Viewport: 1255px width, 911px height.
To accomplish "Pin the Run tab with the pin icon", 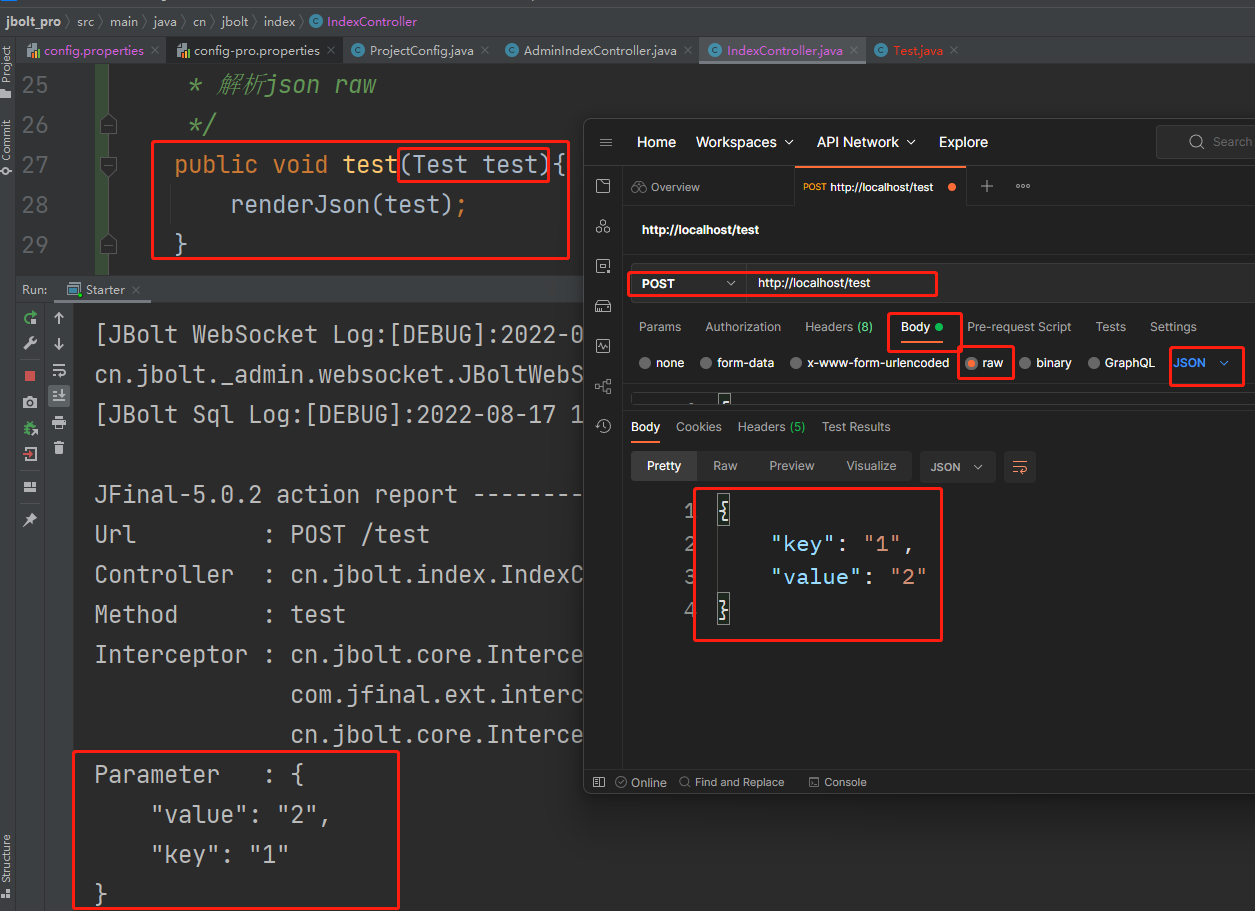I will tap(30, 520).
